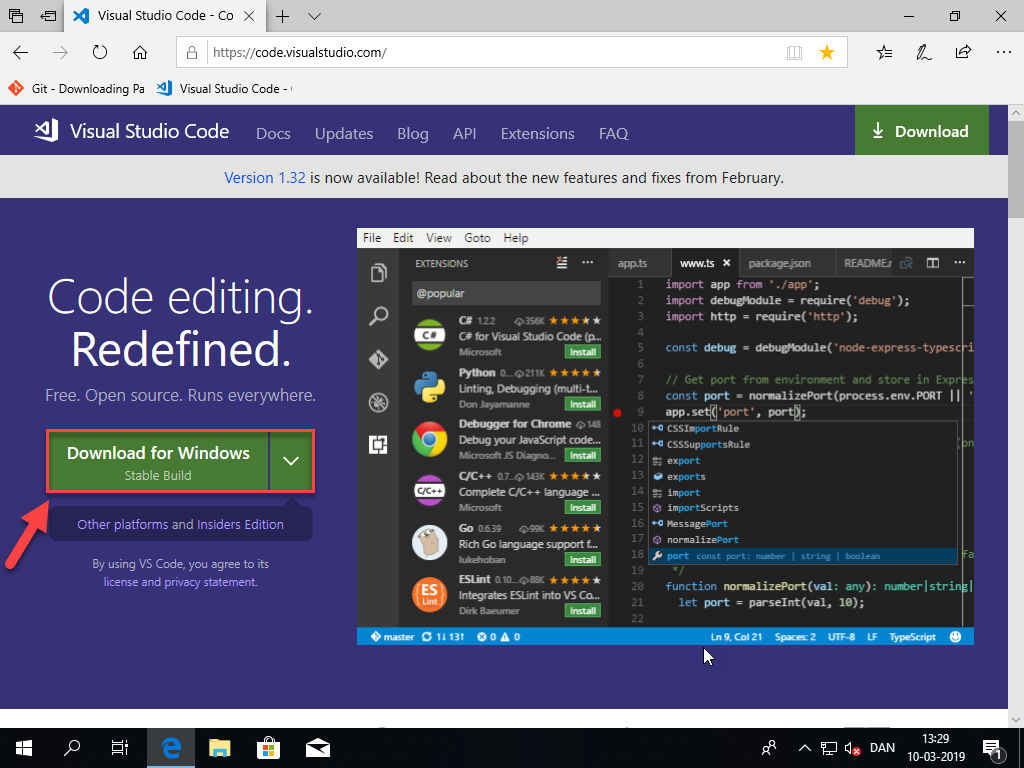Open the FAQ page
The width and height of the screenshot is (1024, 768).
[x=613, y=133]
